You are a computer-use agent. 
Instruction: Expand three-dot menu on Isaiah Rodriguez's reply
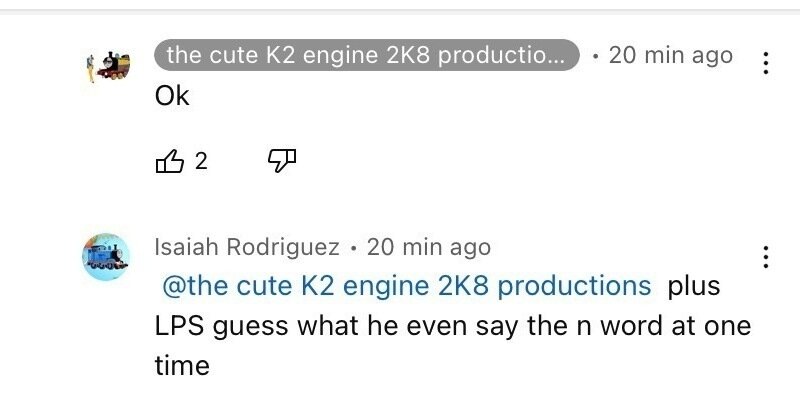[765, 256]
